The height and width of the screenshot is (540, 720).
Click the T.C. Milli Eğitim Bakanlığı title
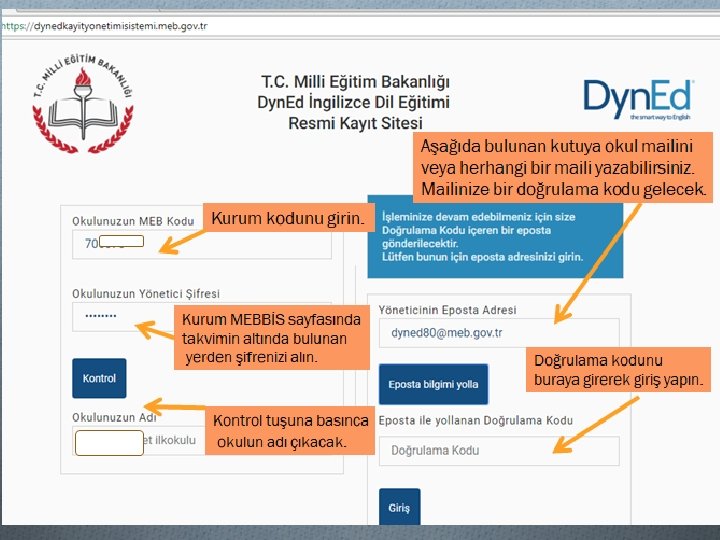[x=355, y=82]
